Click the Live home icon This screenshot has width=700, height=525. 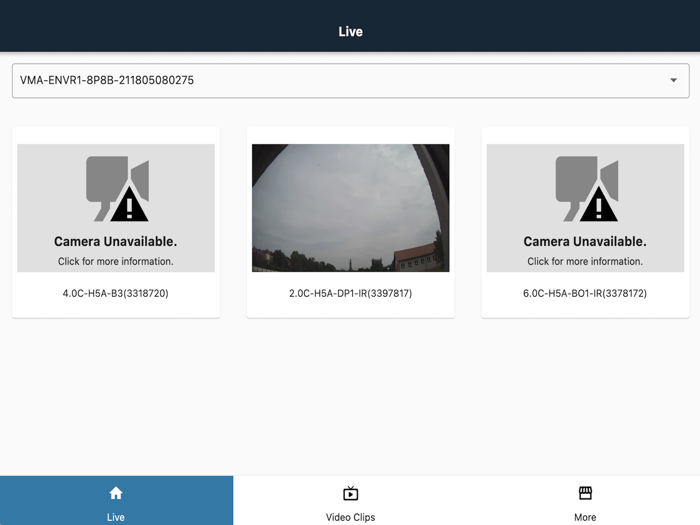coord(116,493)
